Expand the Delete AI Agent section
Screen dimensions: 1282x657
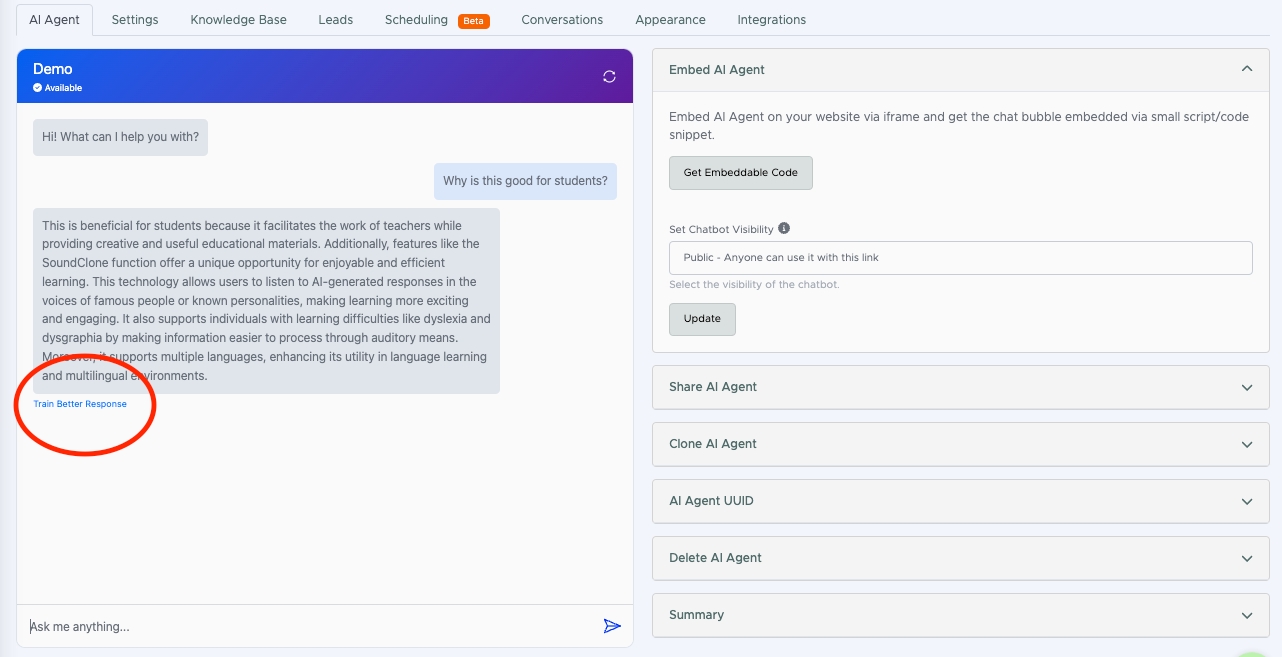[x=1246, y=558]
